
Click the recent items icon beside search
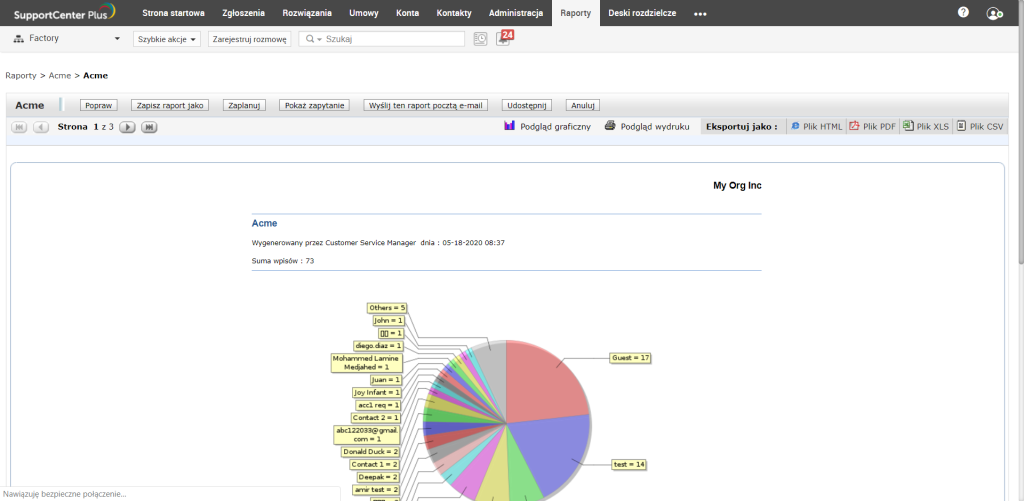click(x=480, y=39)
